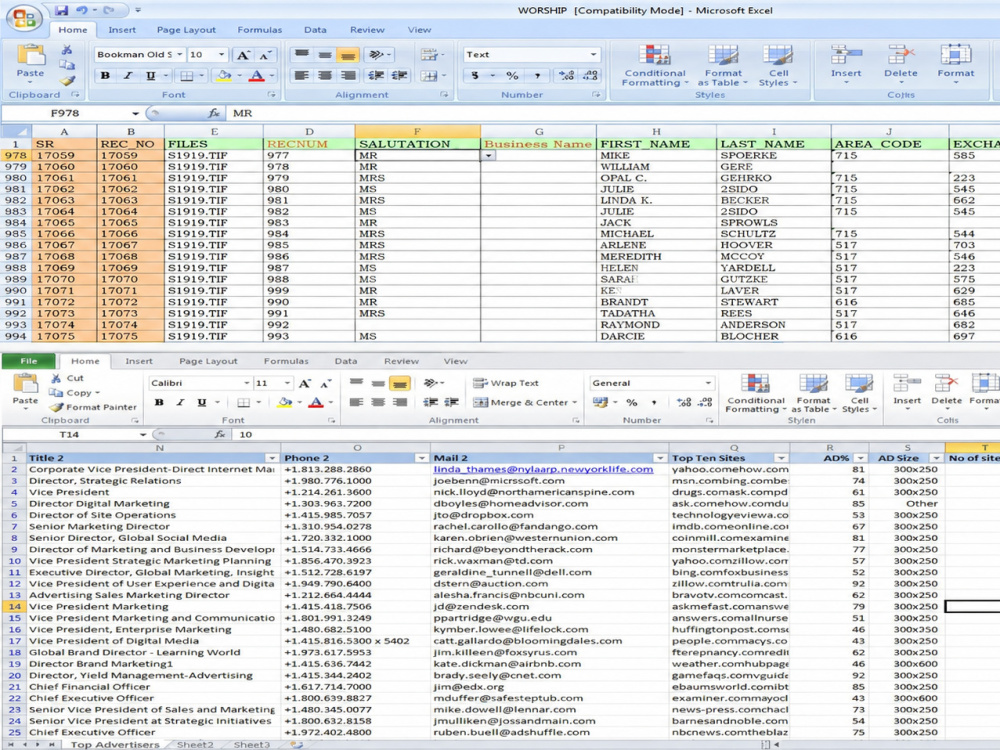Click the Delete cells icon in the top ribbon
The width and height of the screenshot is (1000, 750).
click(900, 55)
